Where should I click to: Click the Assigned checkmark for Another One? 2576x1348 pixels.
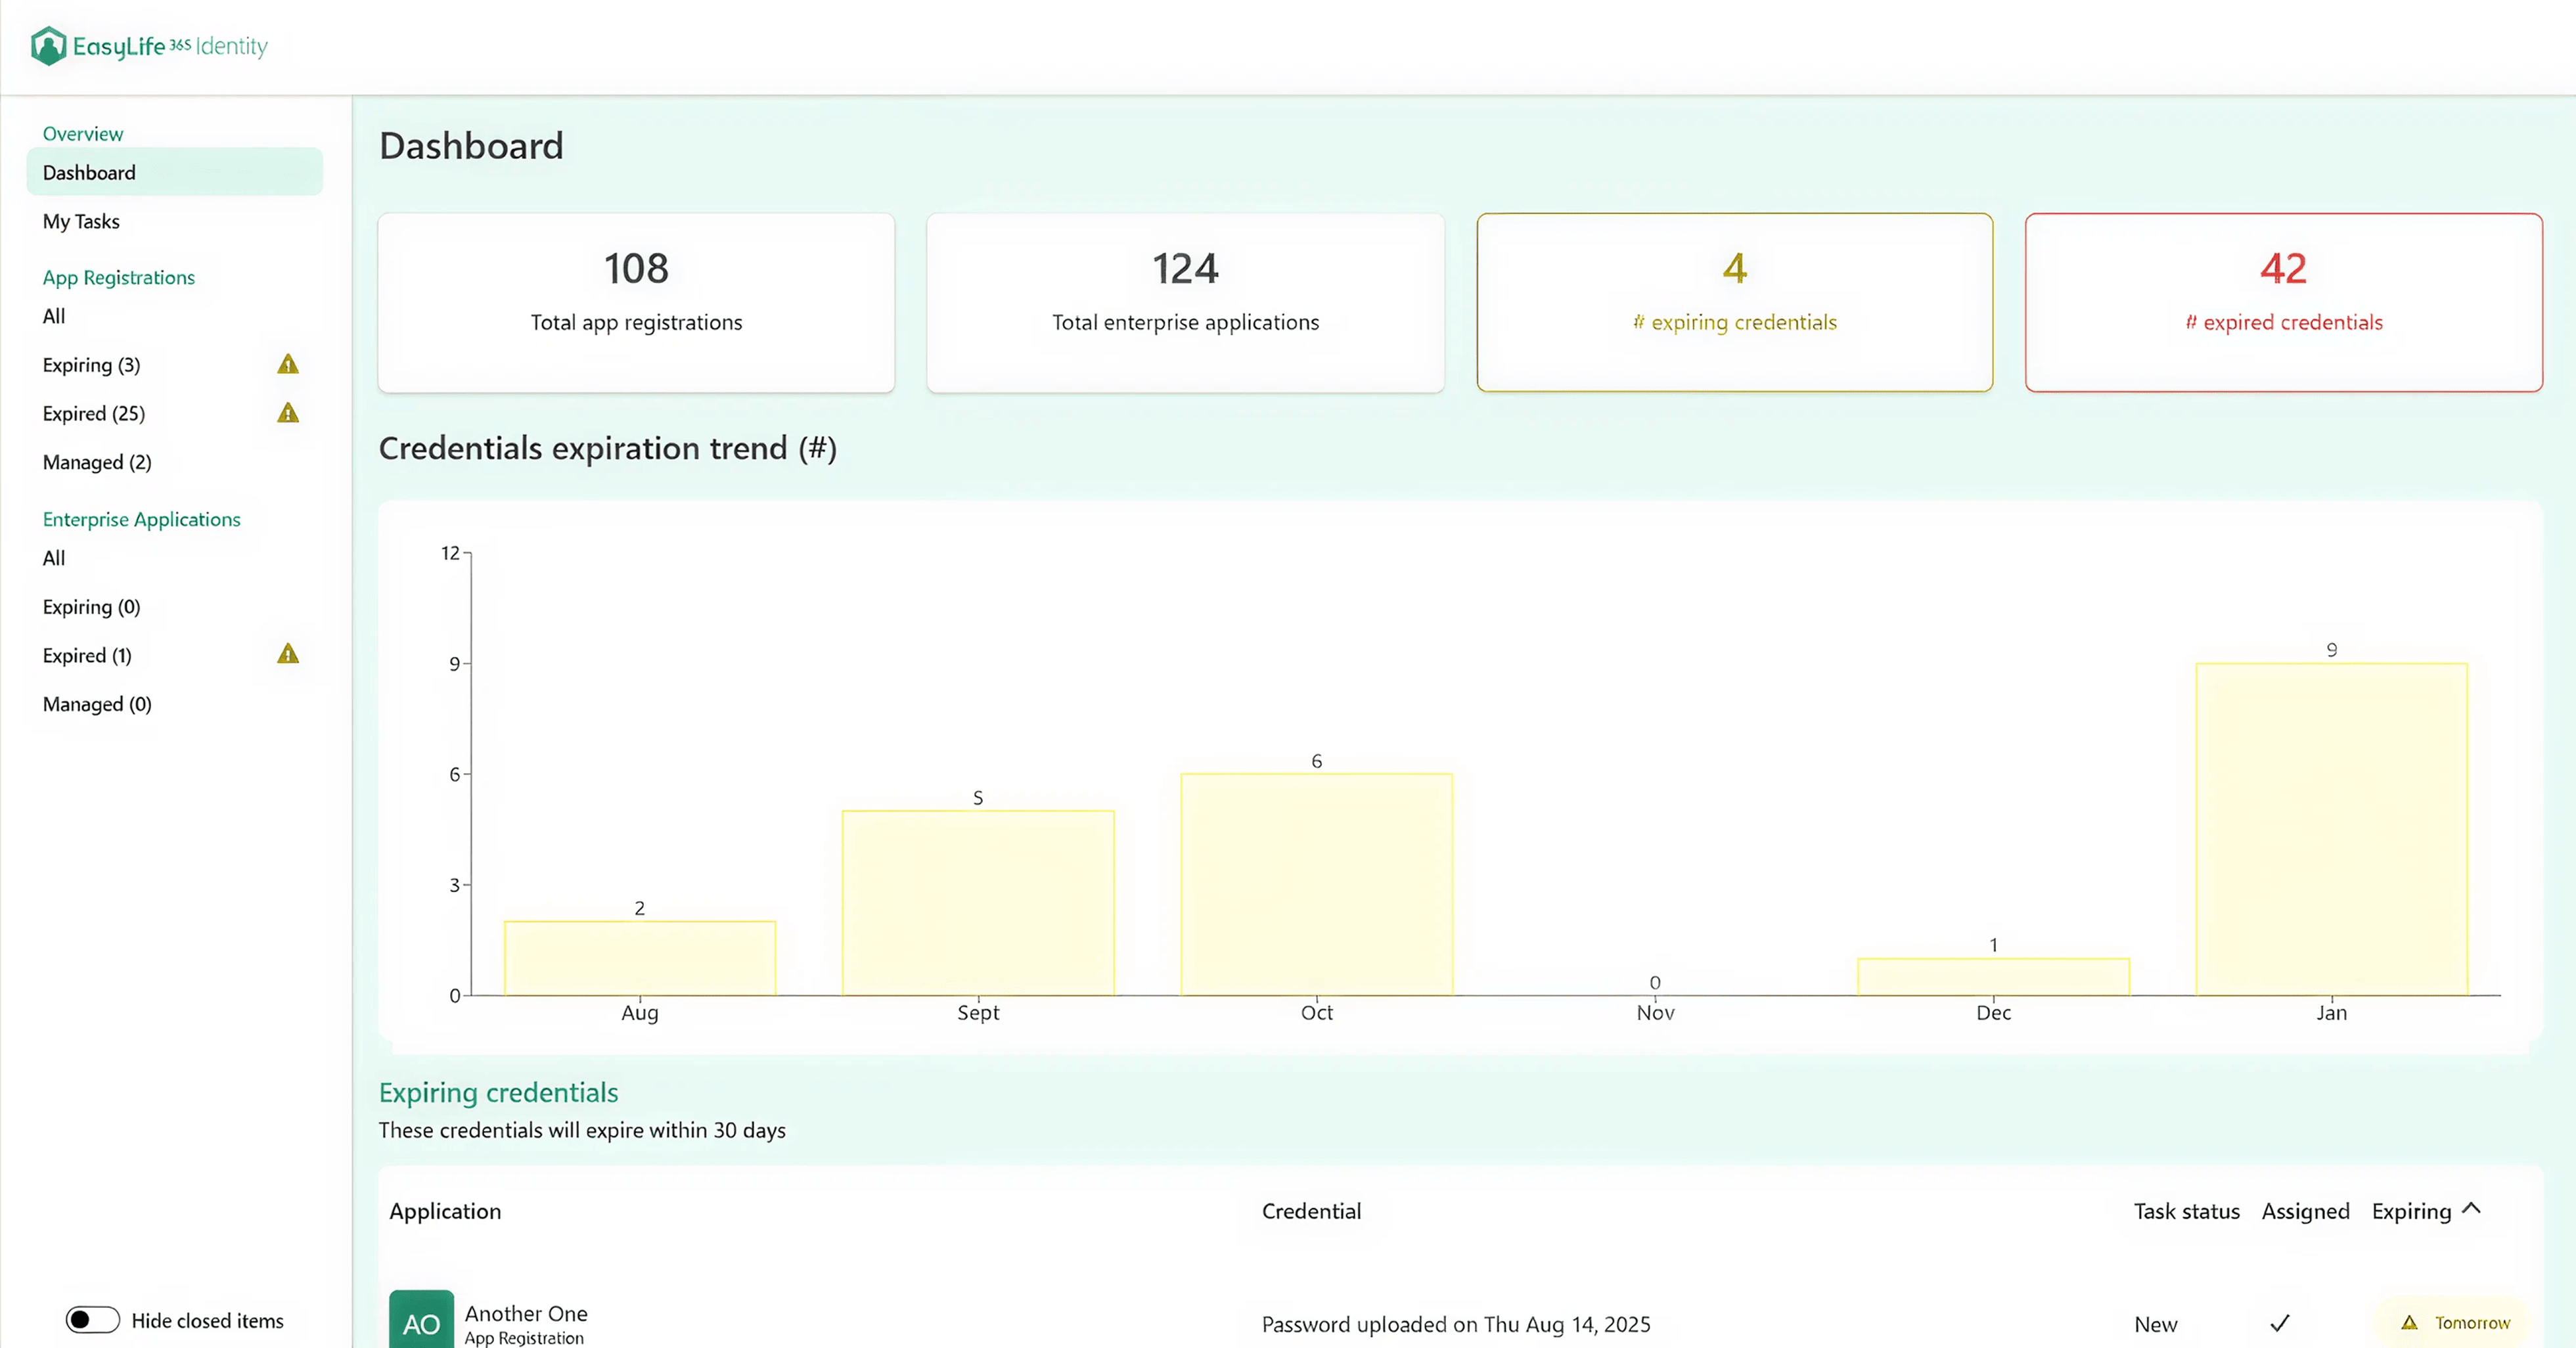(2279, 1323)
